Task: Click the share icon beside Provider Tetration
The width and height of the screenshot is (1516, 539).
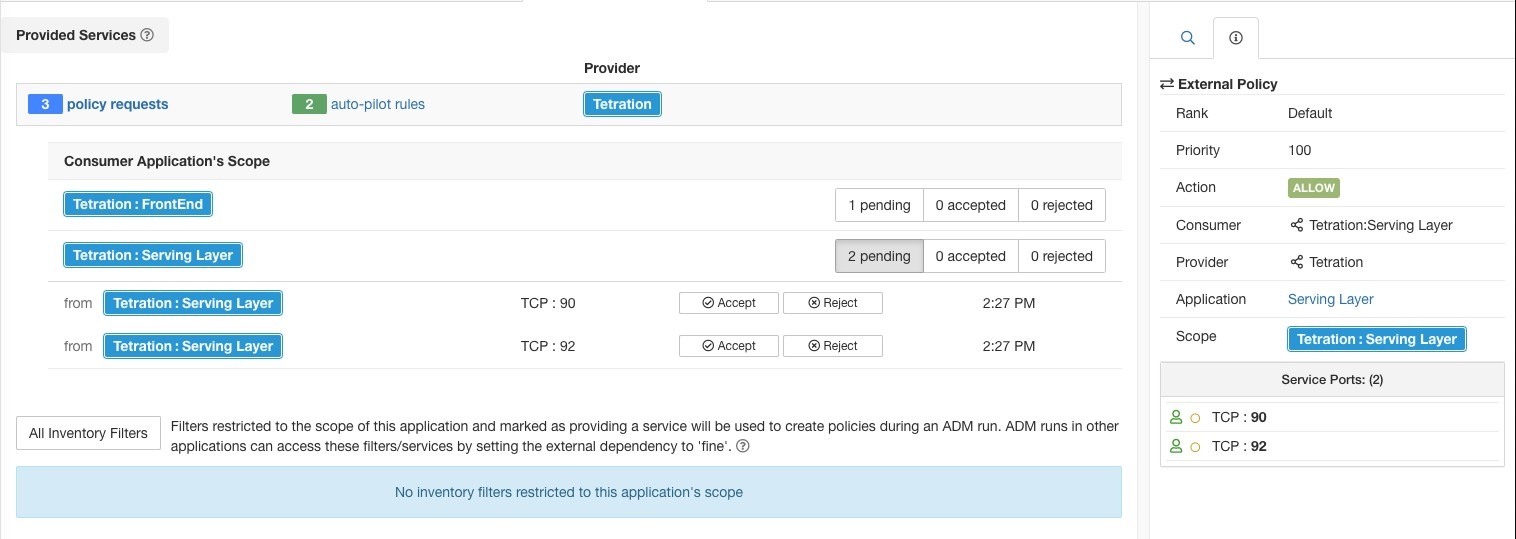Action: (x=1297, y=262)
